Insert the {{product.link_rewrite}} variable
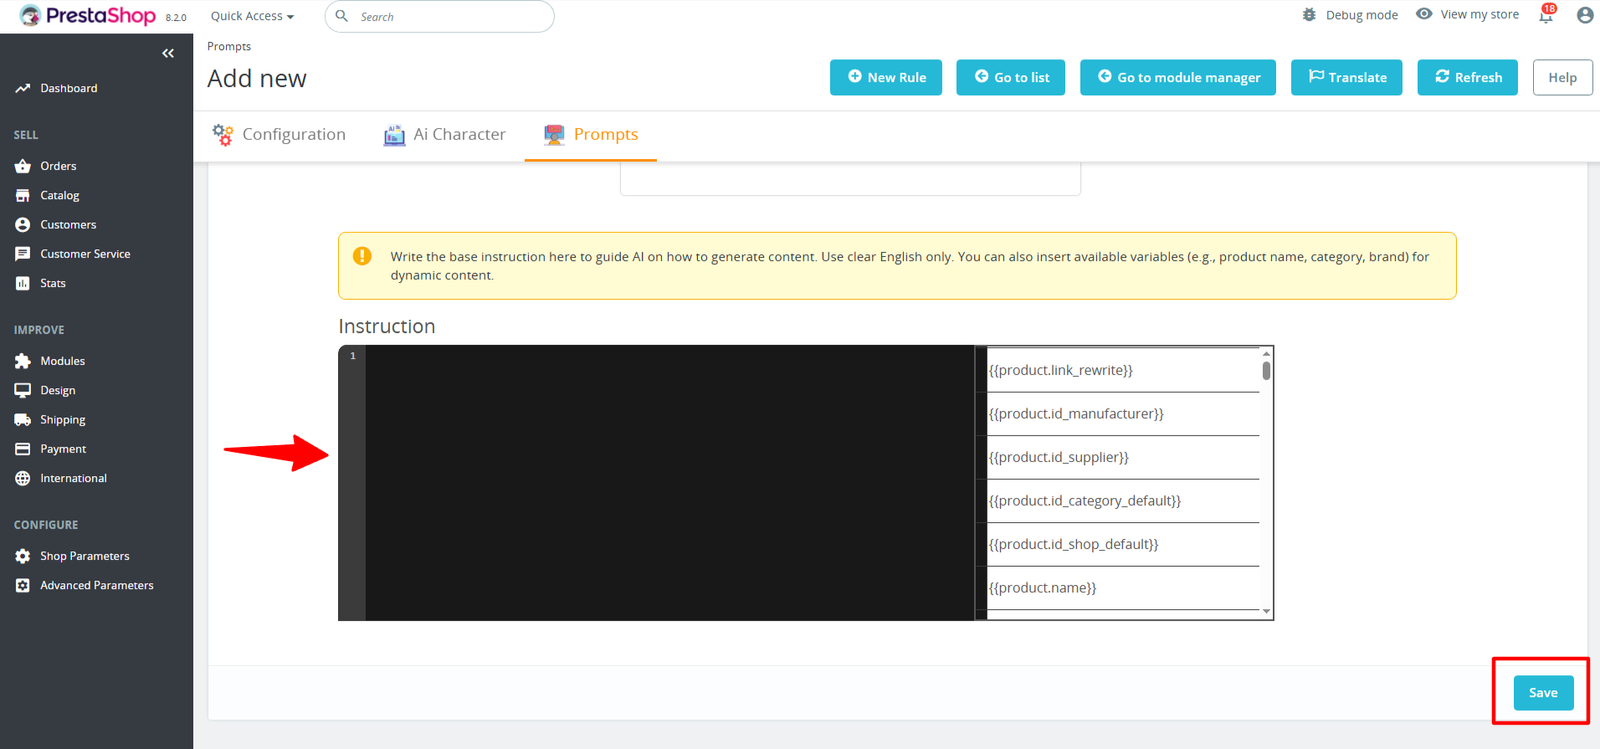The height and width of the screenshot is (749, 1600). coord(1123,370)
